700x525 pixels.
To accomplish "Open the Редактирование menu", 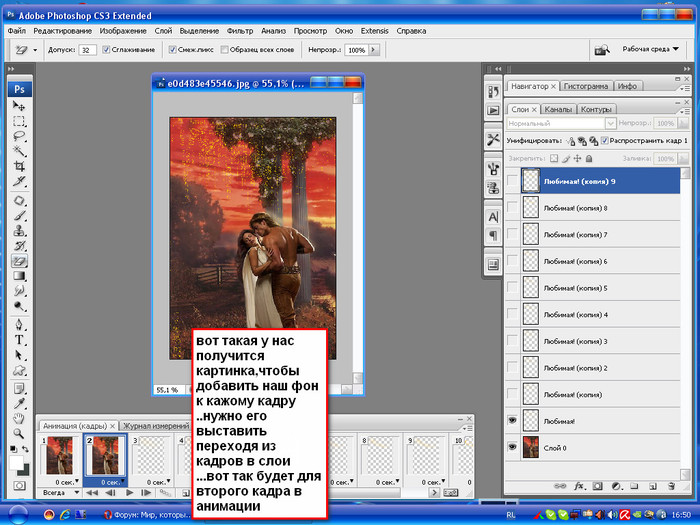I will click(62, 31).
